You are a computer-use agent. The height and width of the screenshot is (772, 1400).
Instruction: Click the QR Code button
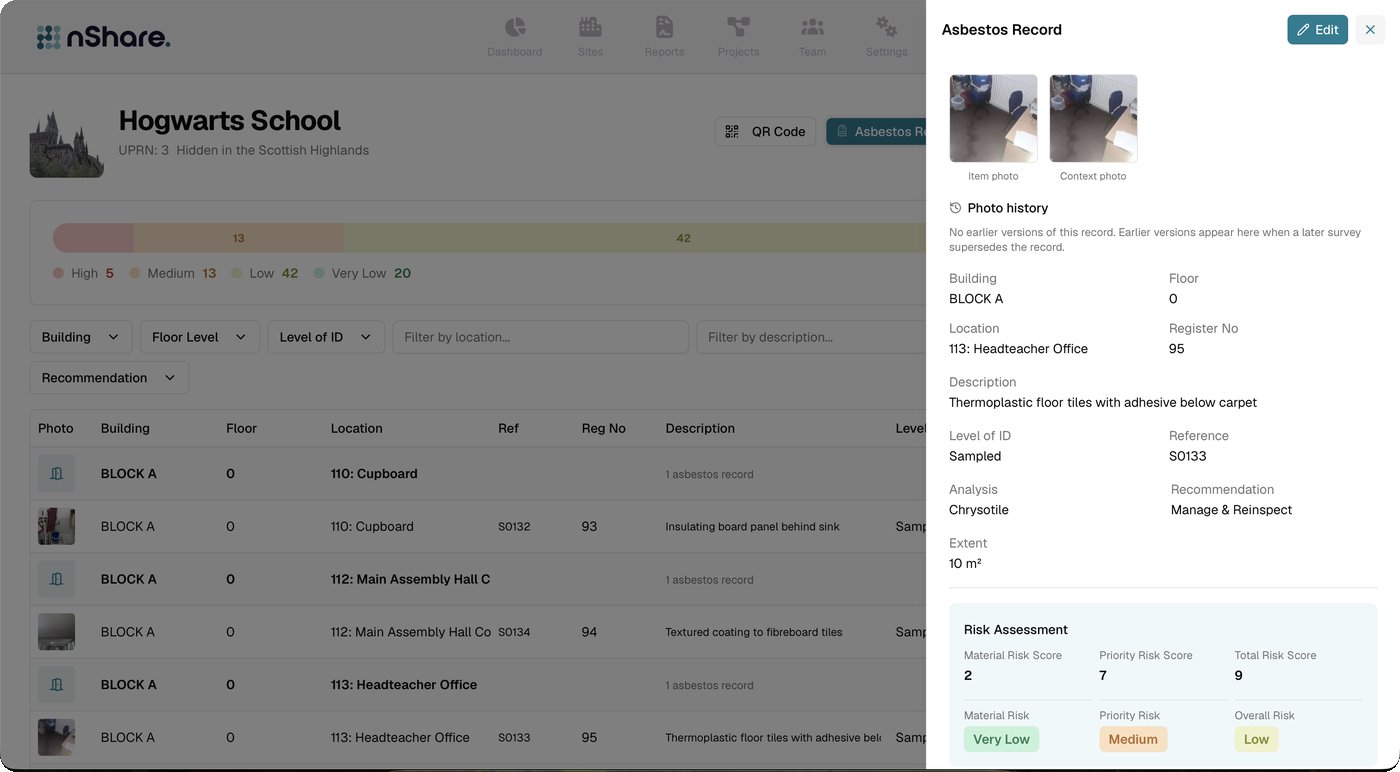765,131
